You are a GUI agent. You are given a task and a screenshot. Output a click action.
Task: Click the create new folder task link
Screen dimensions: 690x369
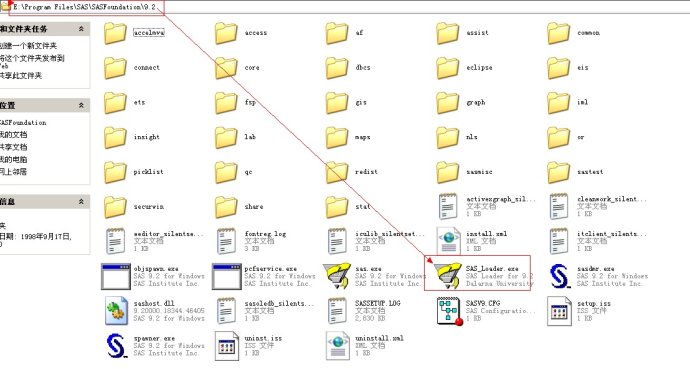[x=28, y=45]
